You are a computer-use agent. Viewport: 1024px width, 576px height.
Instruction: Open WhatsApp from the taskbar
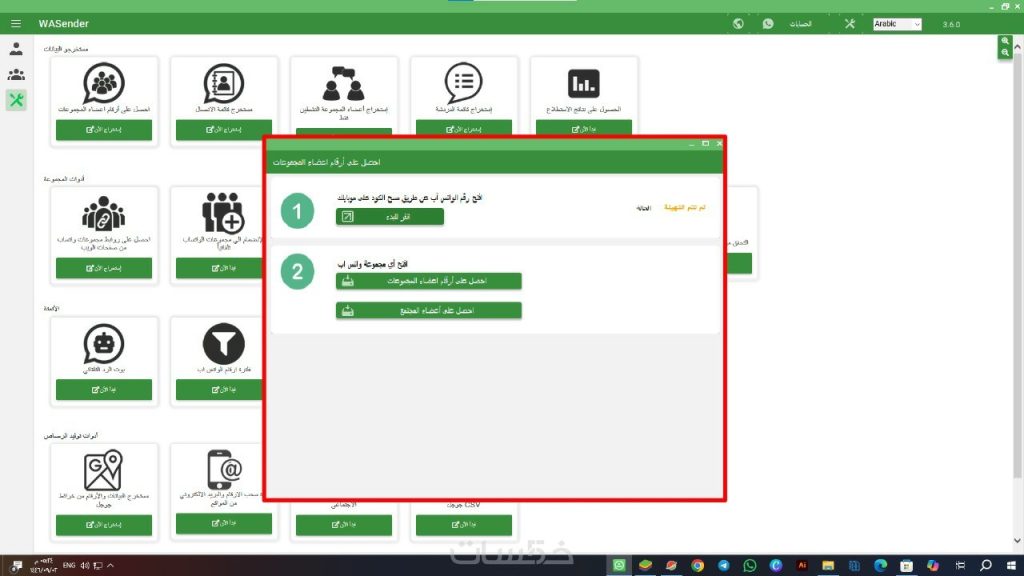(x=750, y=566)
